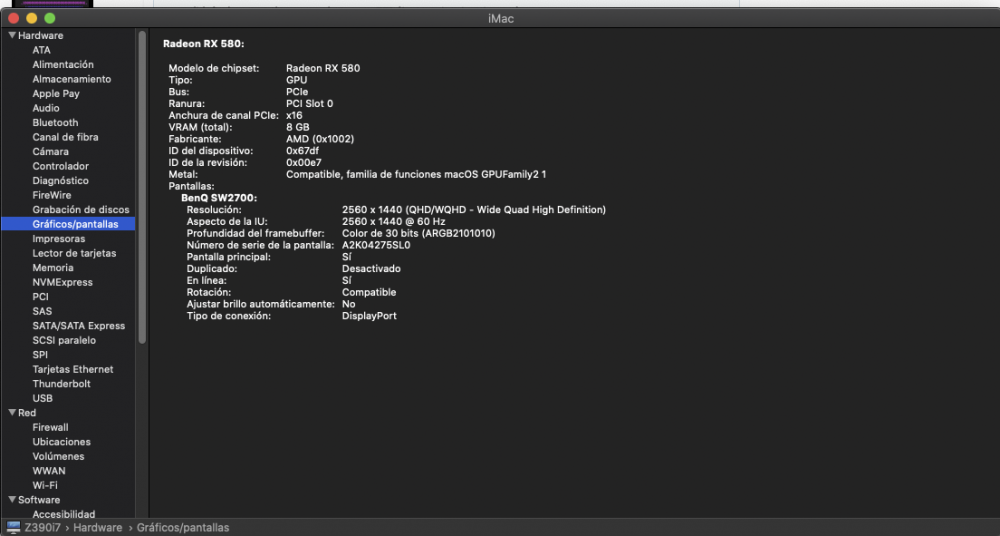Open the FireWire entry
1000x536 pixels.
coord(52,195)
